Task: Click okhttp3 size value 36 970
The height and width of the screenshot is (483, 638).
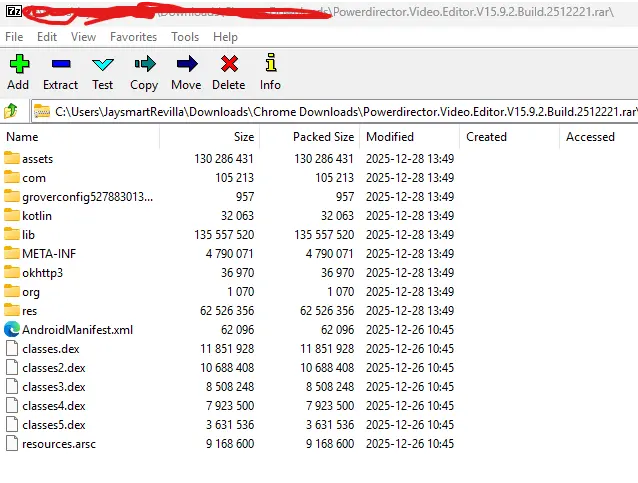Action: coord(238,273)
